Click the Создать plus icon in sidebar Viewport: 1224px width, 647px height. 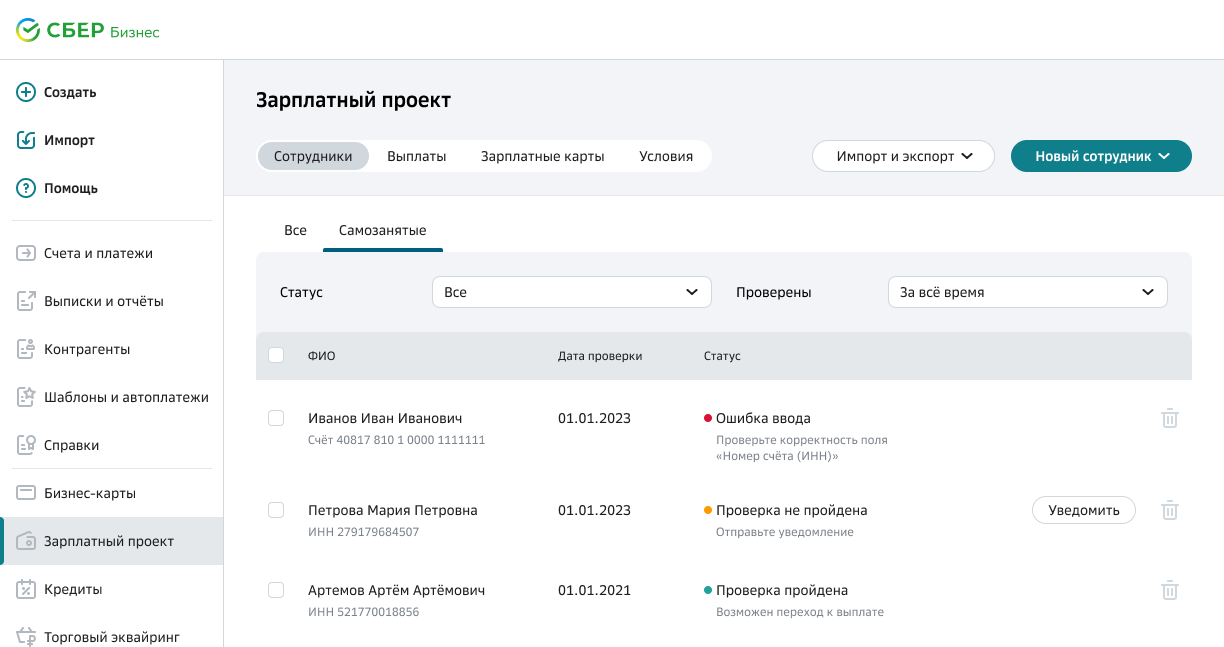coord(26,92)
